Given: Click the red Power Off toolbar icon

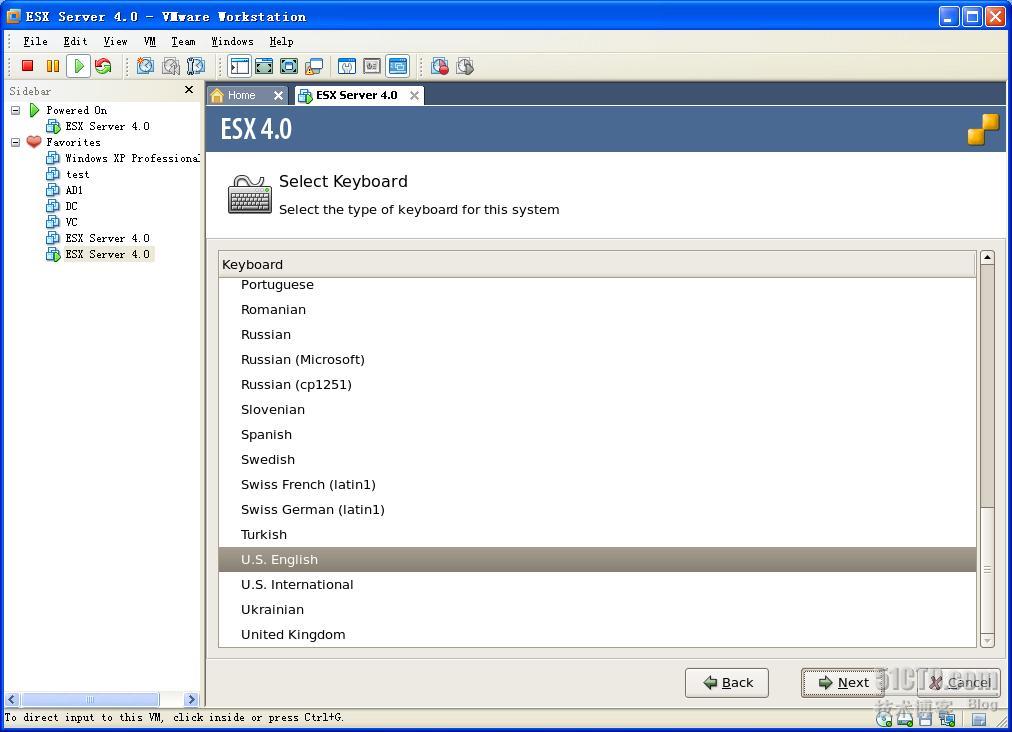Looking at the screenshot, I should tap(27, 66).
